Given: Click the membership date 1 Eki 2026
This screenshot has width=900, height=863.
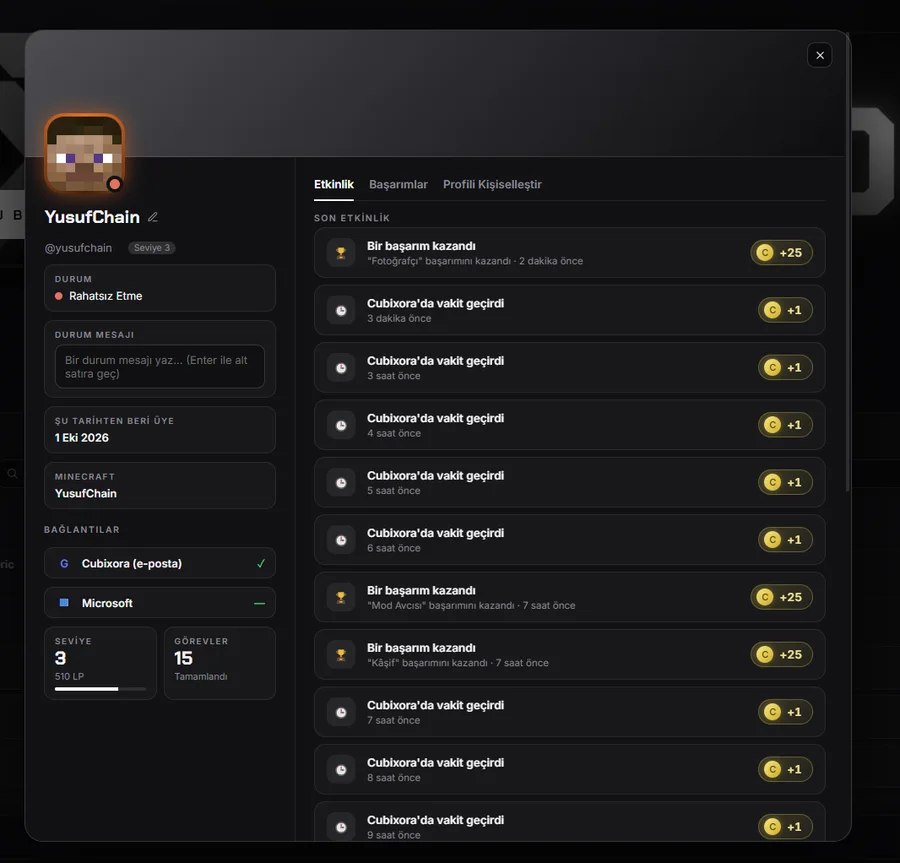Looking at the screenshot, I should tap(82, 437).
